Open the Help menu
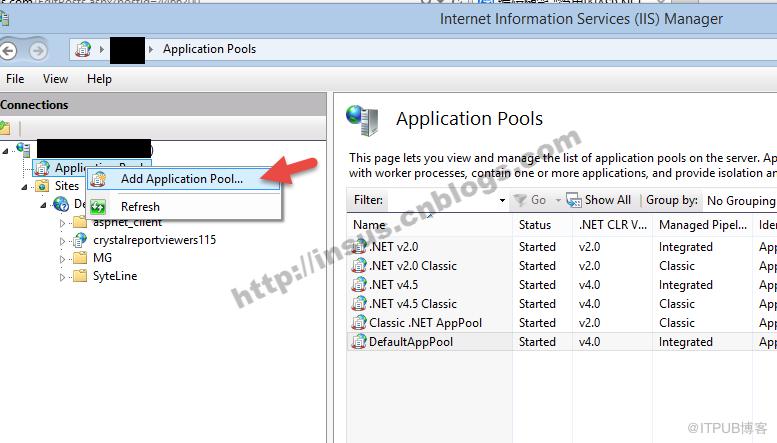The height and width of the screenshot is (443, 777). click(99, 79)
